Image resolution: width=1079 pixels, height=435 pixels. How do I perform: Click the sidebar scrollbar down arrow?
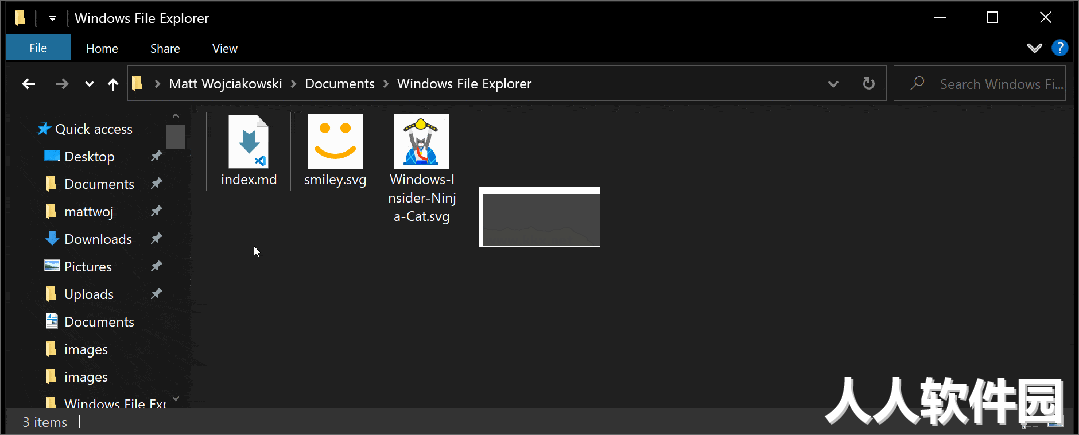point(175,399)
